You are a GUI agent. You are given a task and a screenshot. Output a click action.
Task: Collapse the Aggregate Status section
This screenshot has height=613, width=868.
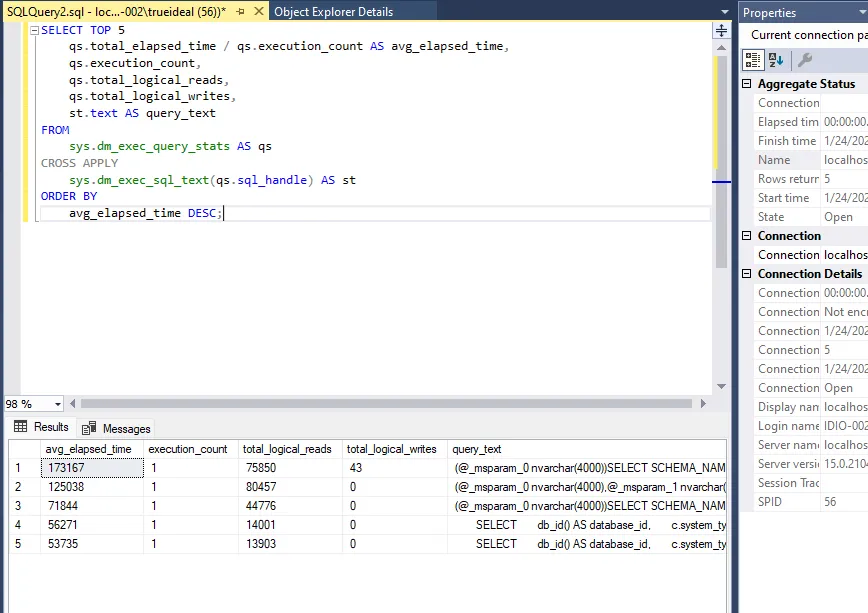(747, 84)
